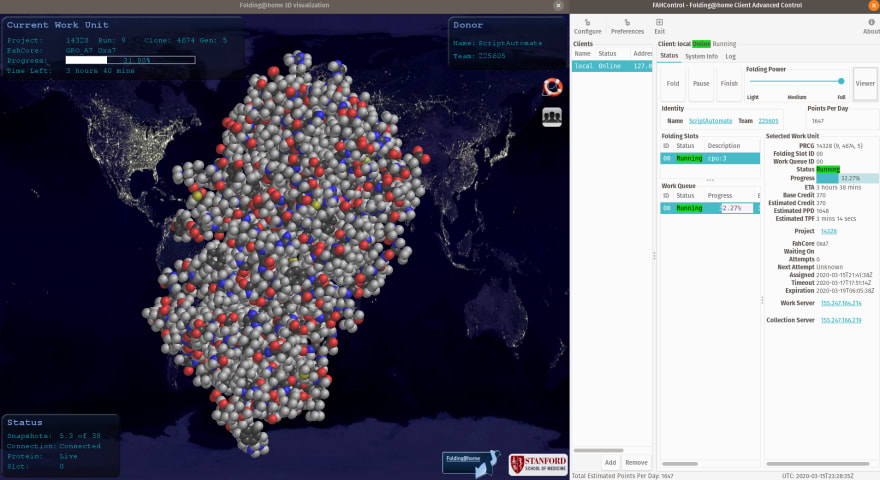Screen dimensions: 880x480
Task: Click the selected work unit progress bar 32.27%
Action: coord(847,178)
